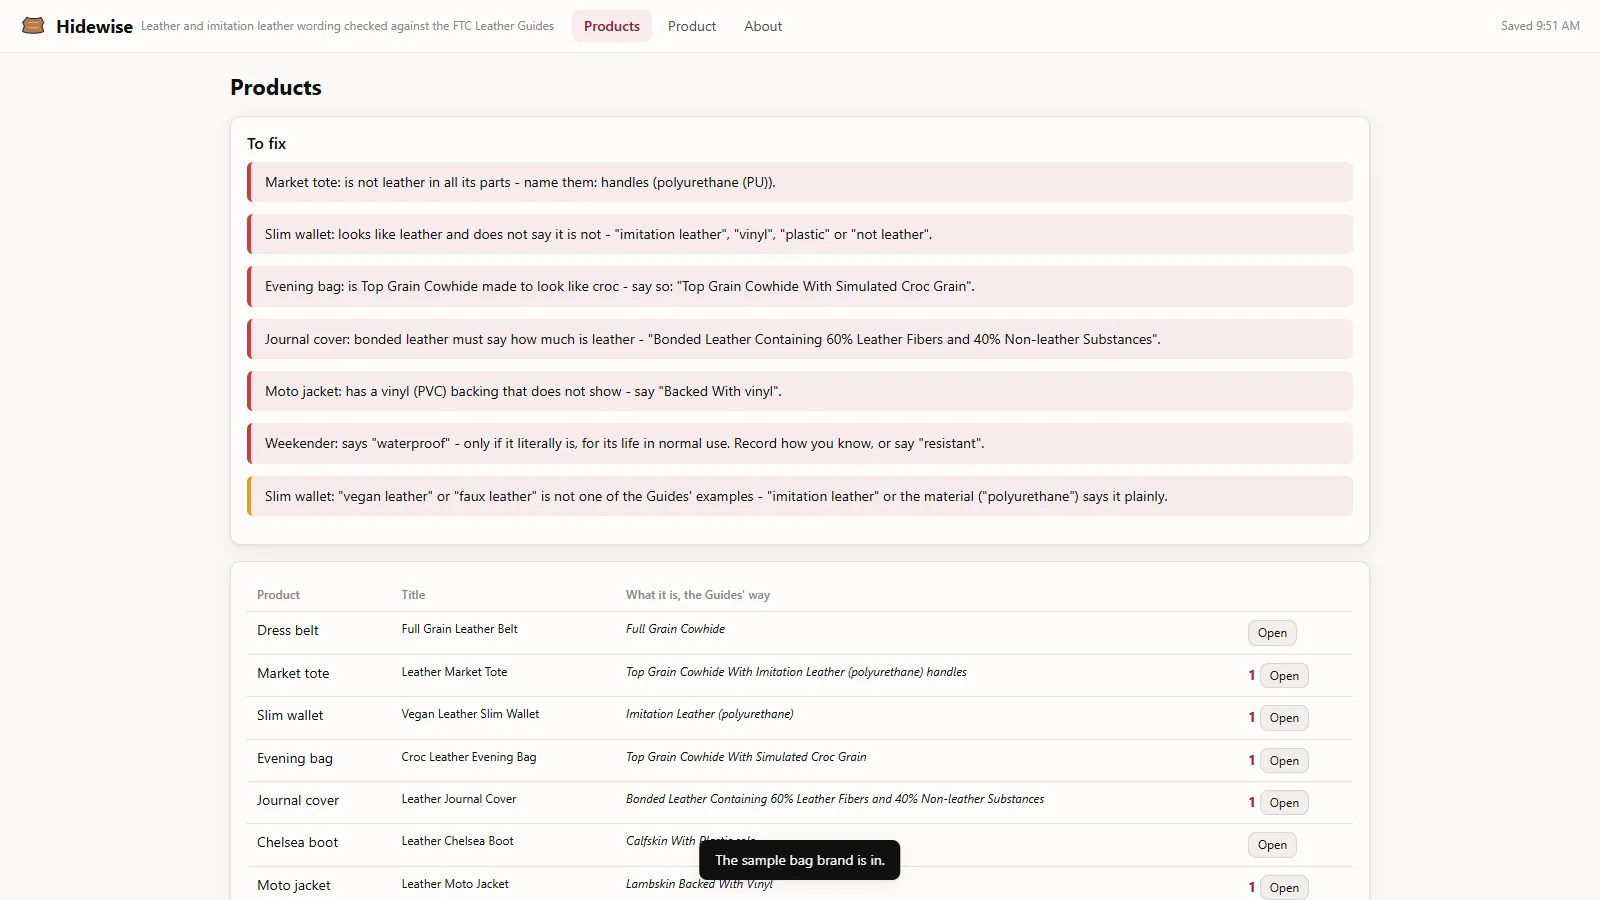Click the 'Leather Chelsea Boot' title
Image resolution: width=1600 pixels, height=900 pixels.
(x=457, y=841)
